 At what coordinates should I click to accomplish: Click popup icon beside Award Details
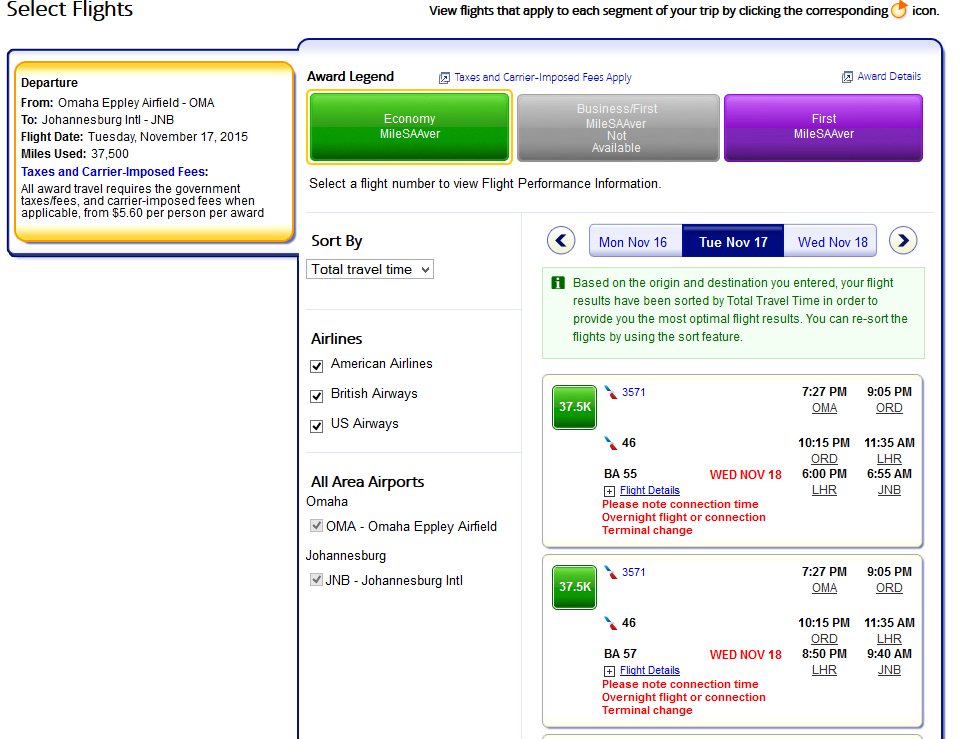pyautogui.click(x=847, y=77)
